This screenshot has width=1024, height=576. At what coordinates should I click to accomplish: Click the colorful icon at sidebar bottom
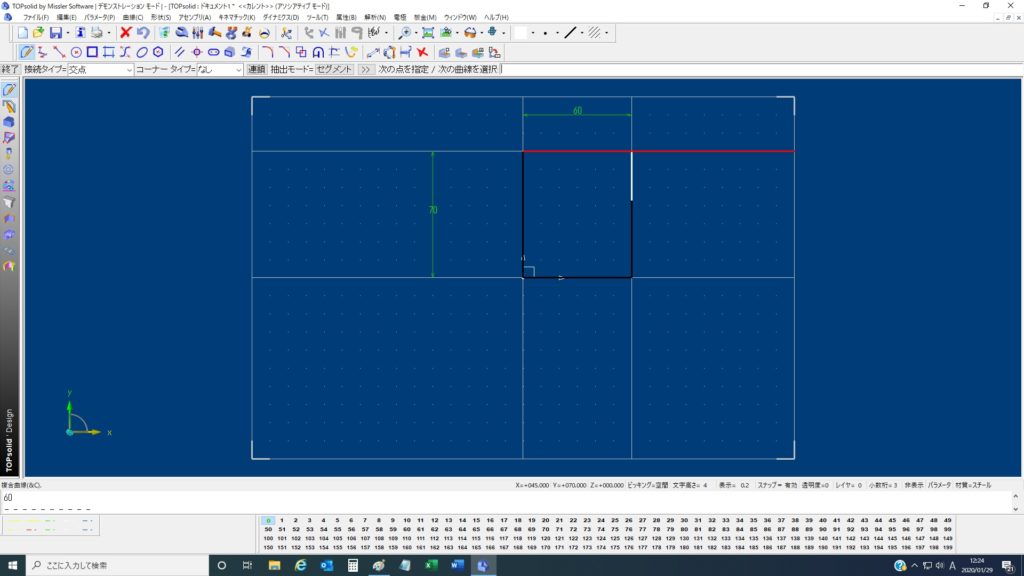[9, 266]
